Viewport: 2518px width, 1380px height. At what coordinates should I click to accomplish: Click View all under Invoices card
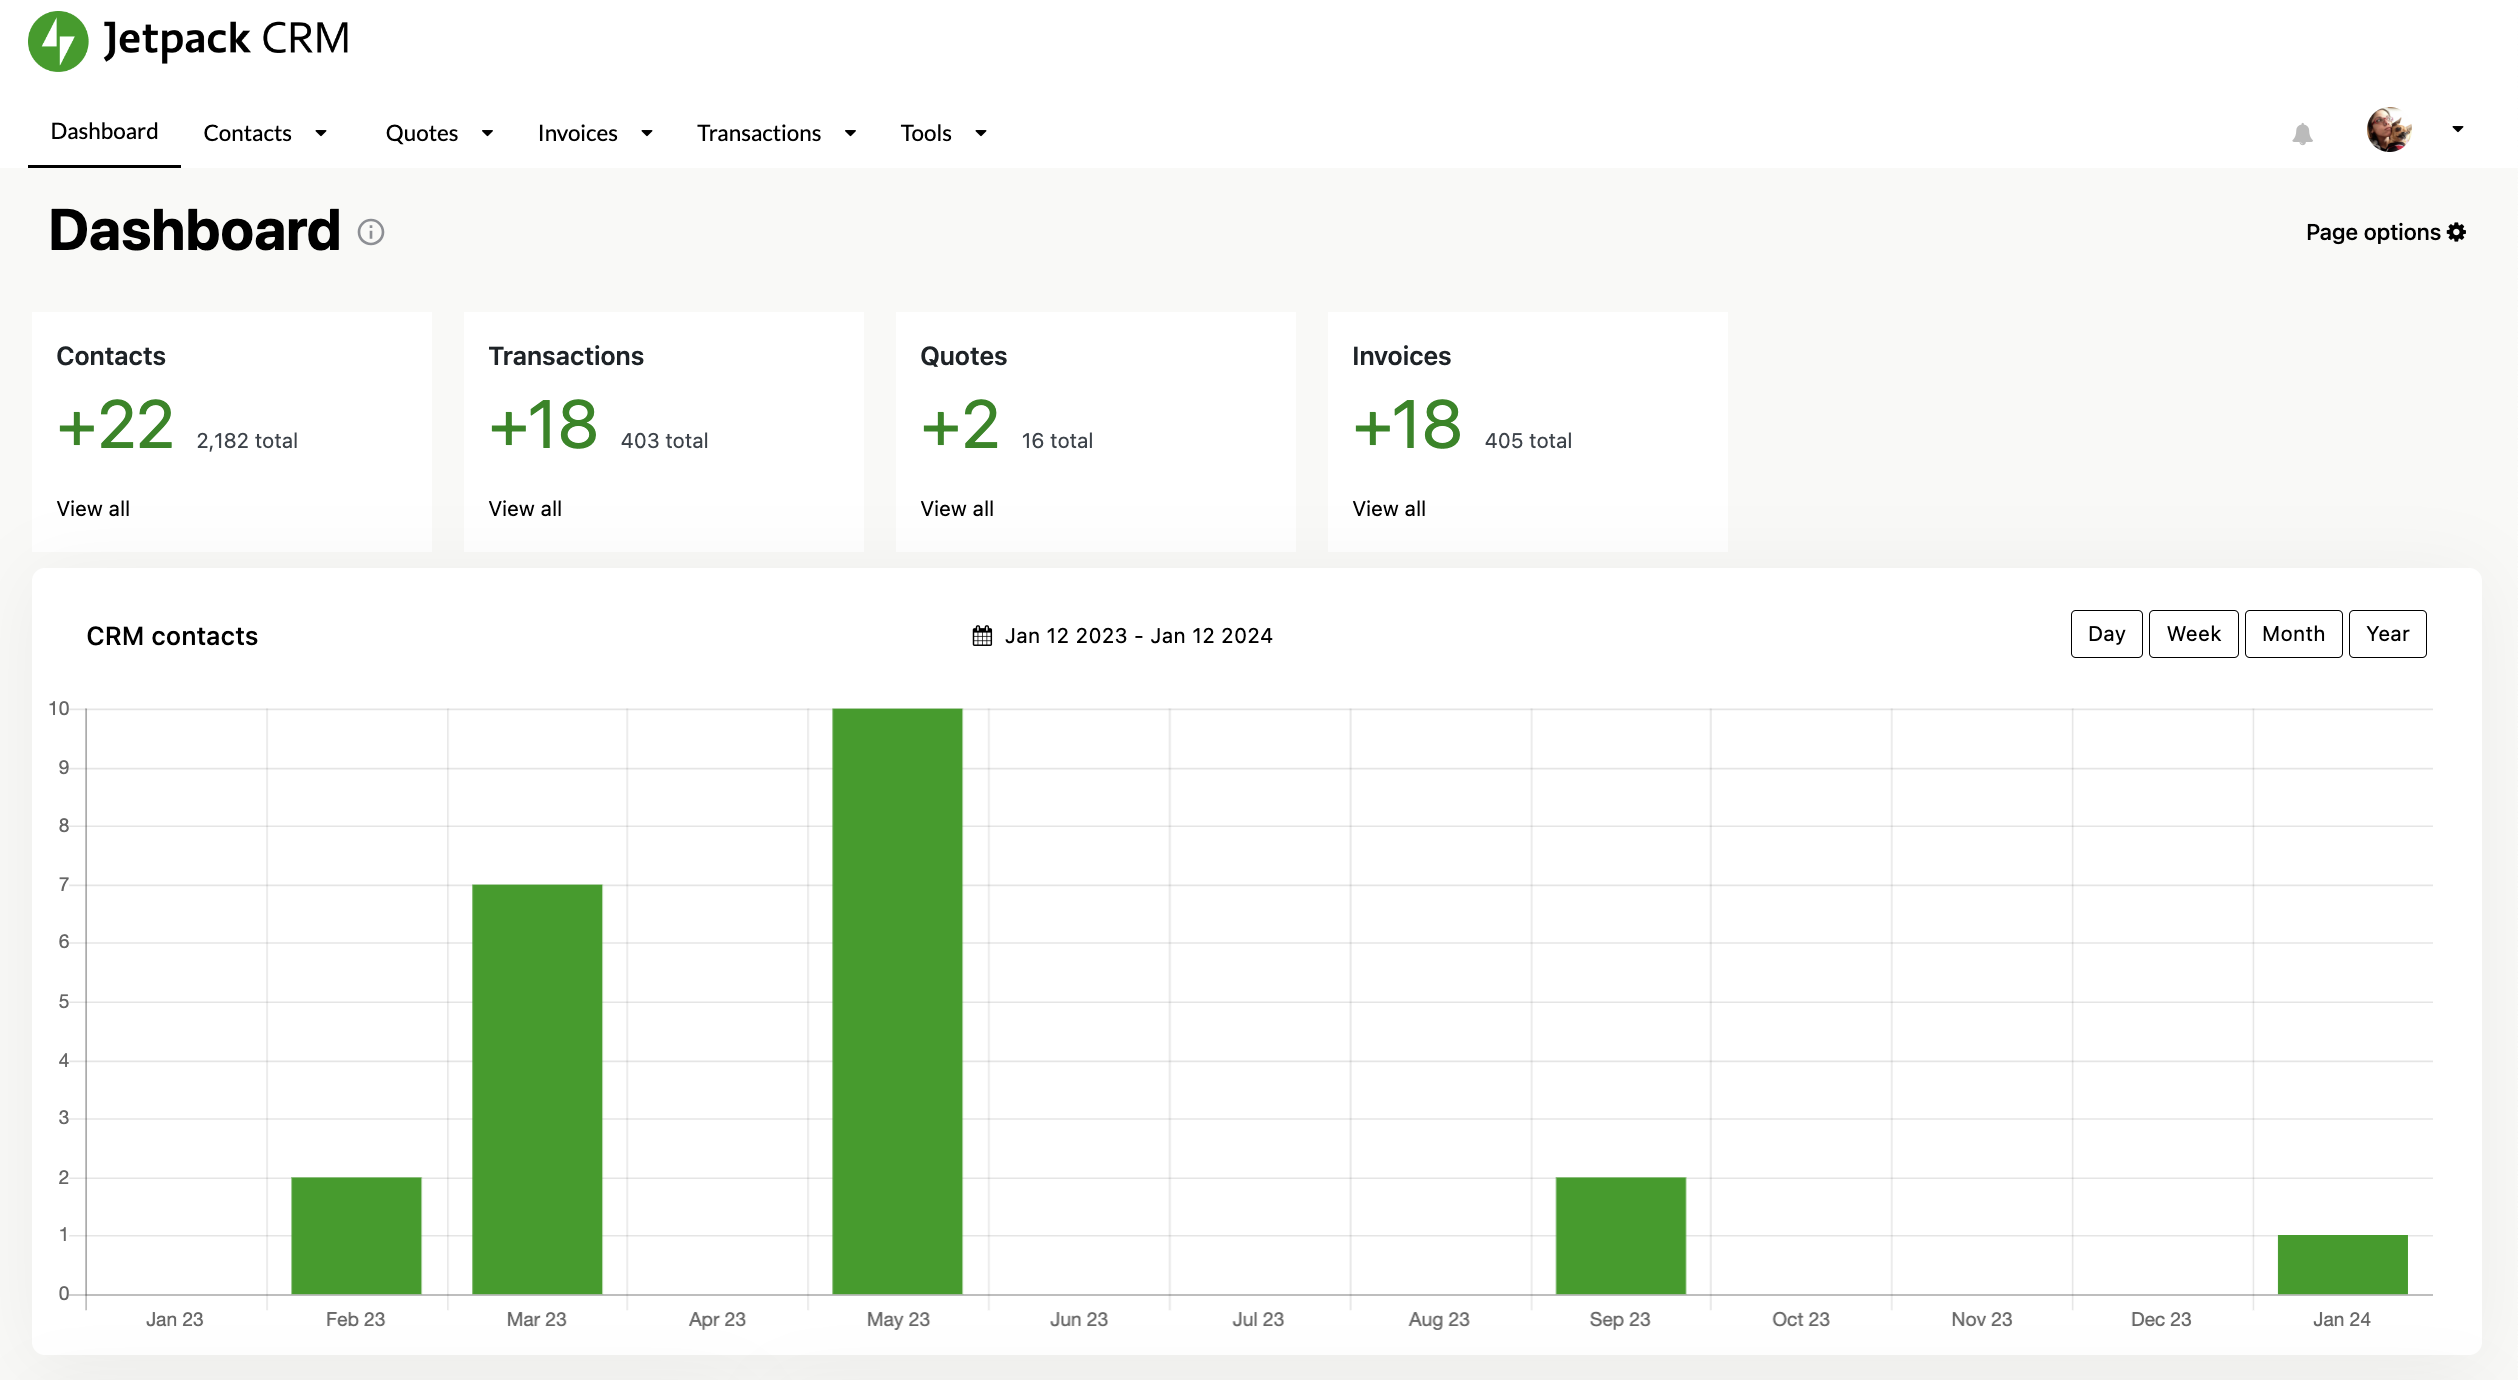(x=1388, y=508)
